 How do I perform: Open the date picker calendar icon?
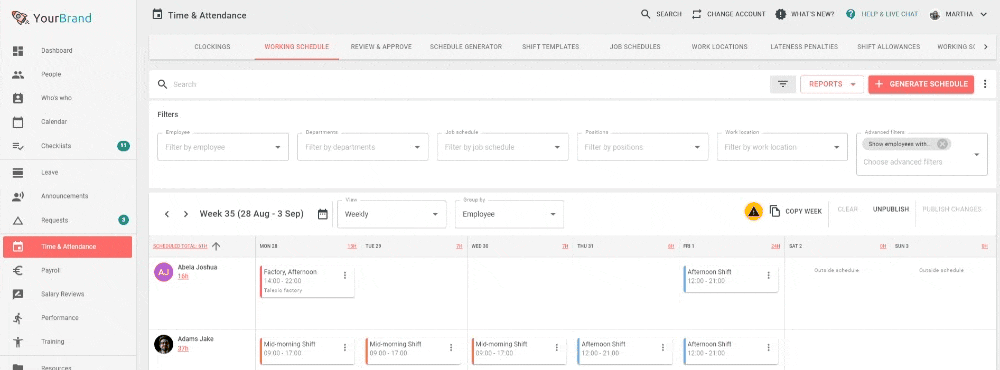323,214
